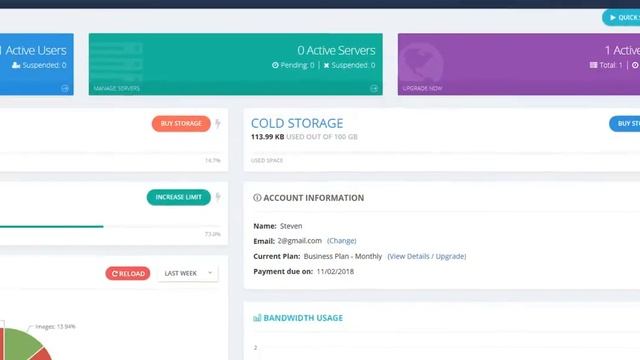
Task: Click arrow icon on Active Servers card
Action: pyautogui.click(x=374, y=88)
